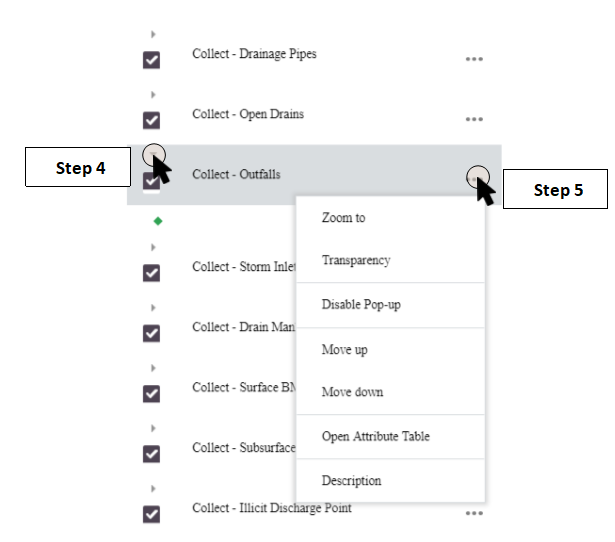Viewport: 615px width, 542px height.
Task: Expand the Collect - Storm Inlets legend
Action: click(x=153, y=247)
